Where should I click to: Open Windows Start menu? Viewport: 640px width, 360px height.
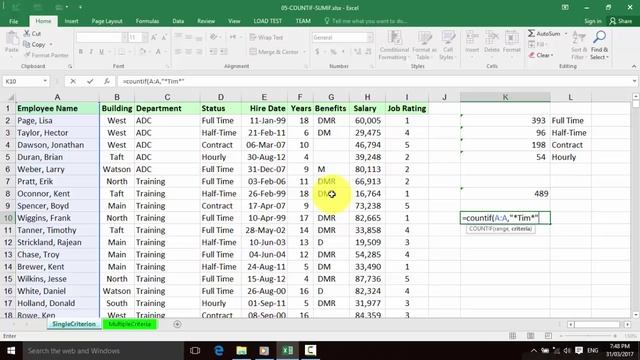point(11,351)
